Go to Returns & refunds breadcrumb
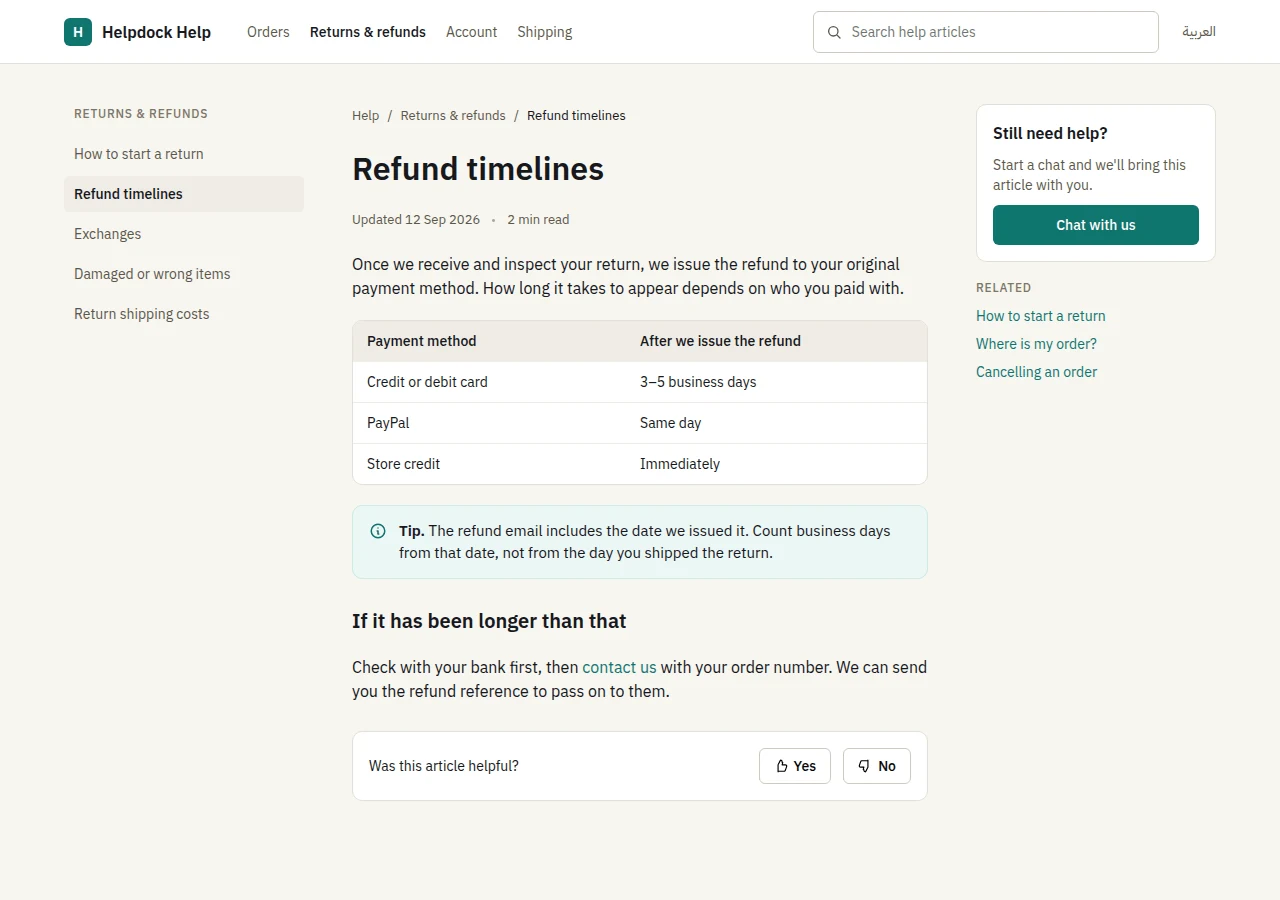The height and width of the screenshot is (900, 1280). 453,116
